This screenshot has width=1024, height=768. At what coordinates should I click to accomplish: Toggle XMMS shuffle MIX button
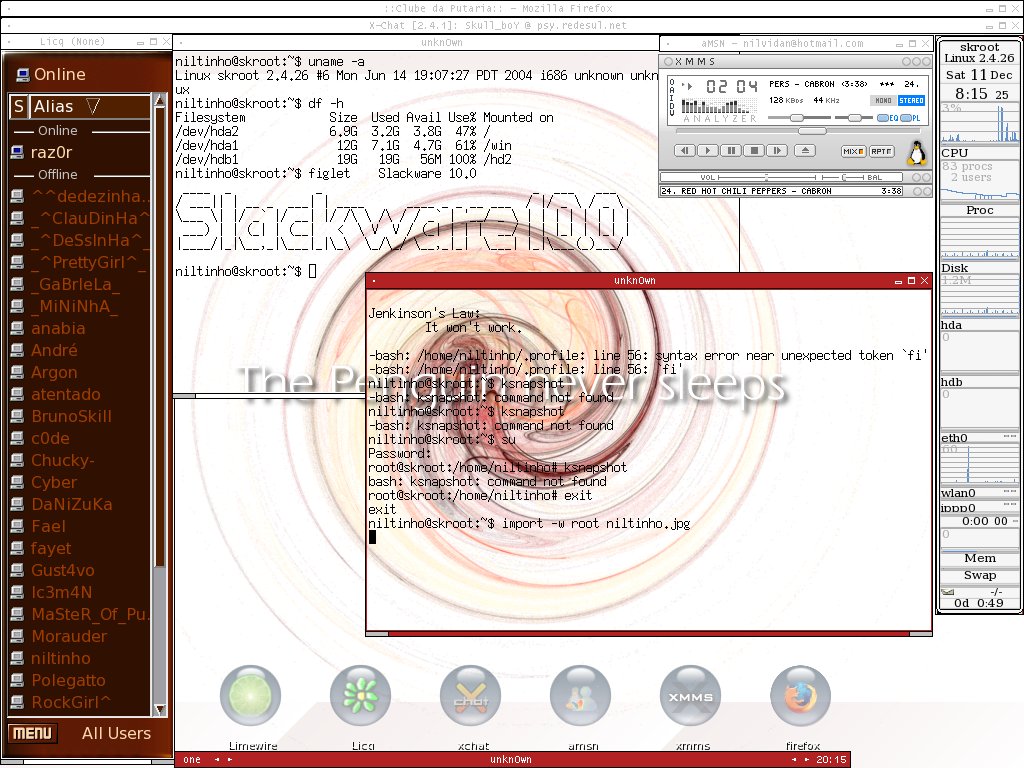853,152
